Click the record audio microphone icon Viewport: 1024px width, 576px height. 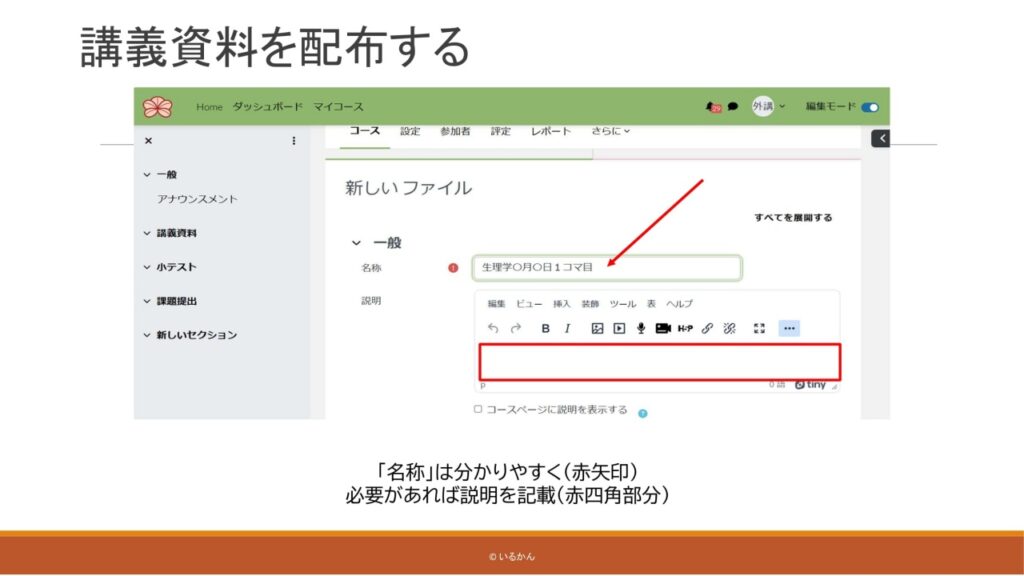point(641,328)
